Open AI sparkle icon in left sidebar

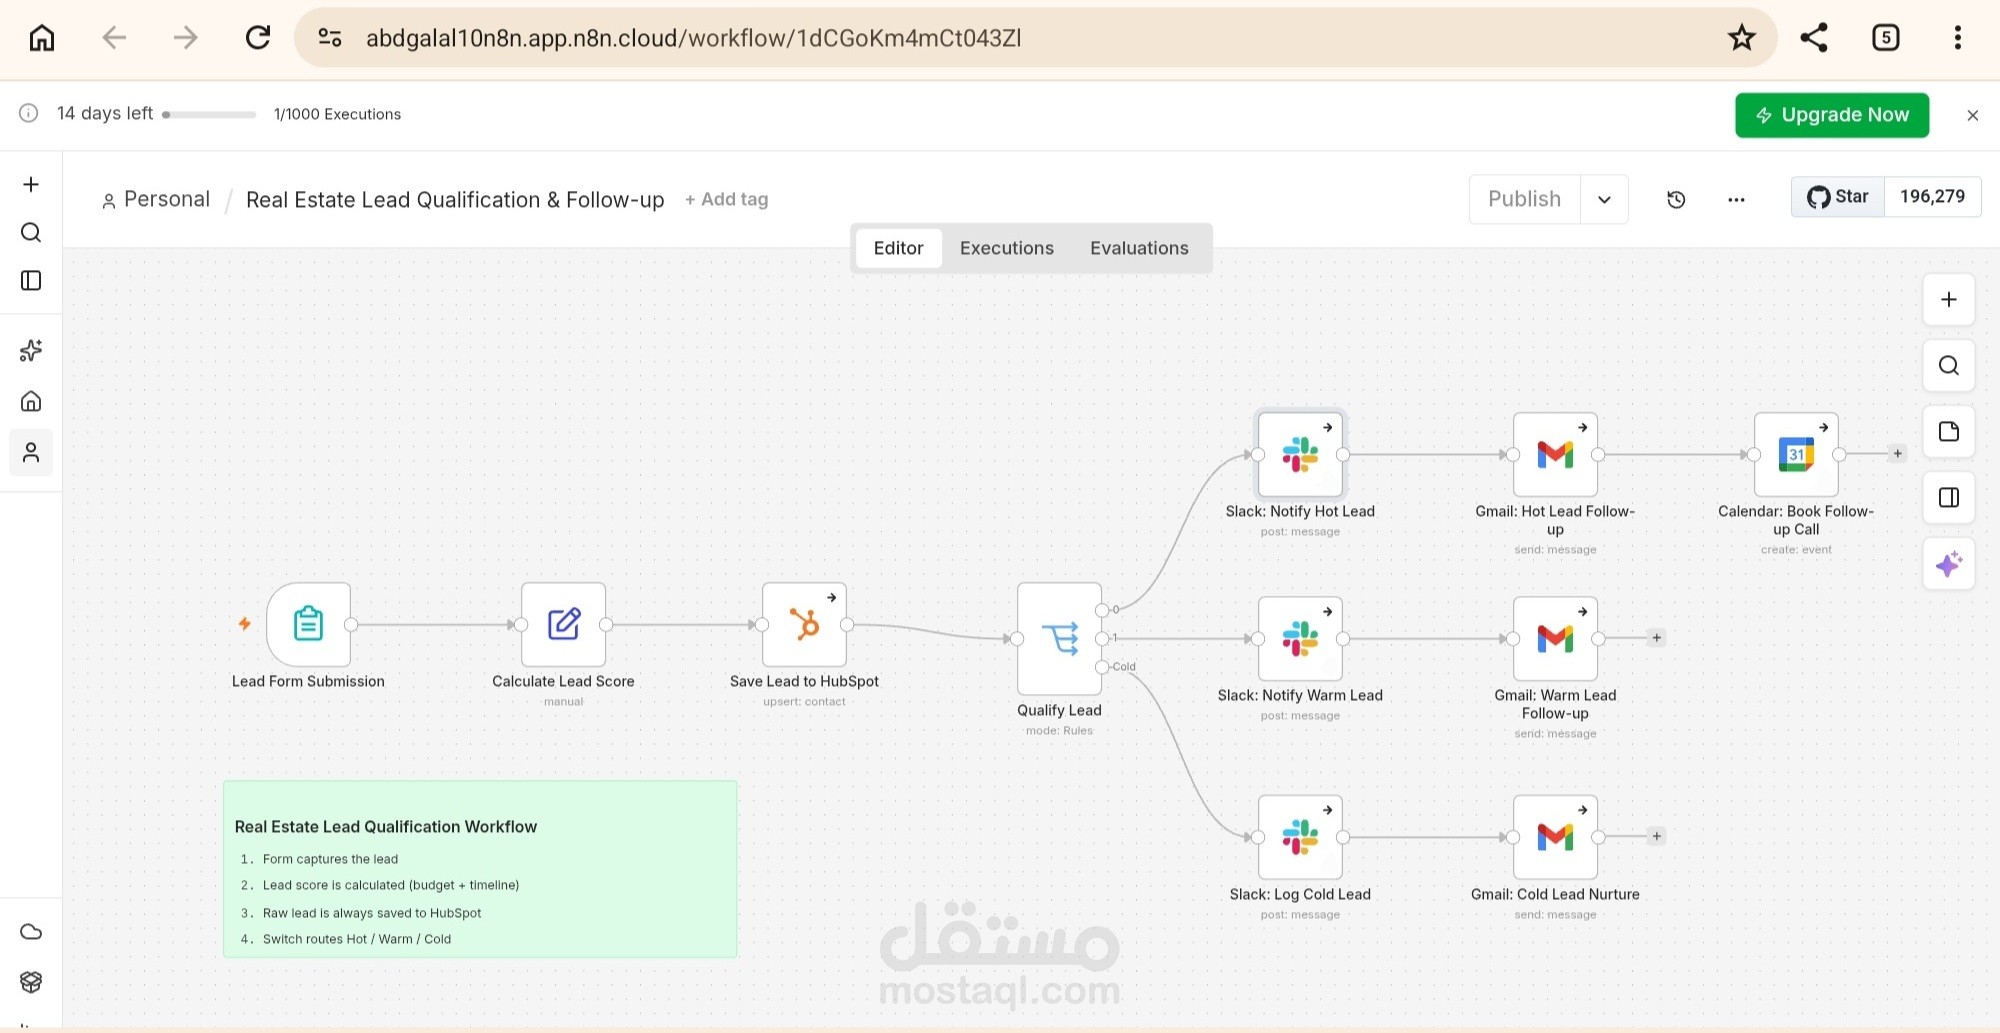pos(31,350)
